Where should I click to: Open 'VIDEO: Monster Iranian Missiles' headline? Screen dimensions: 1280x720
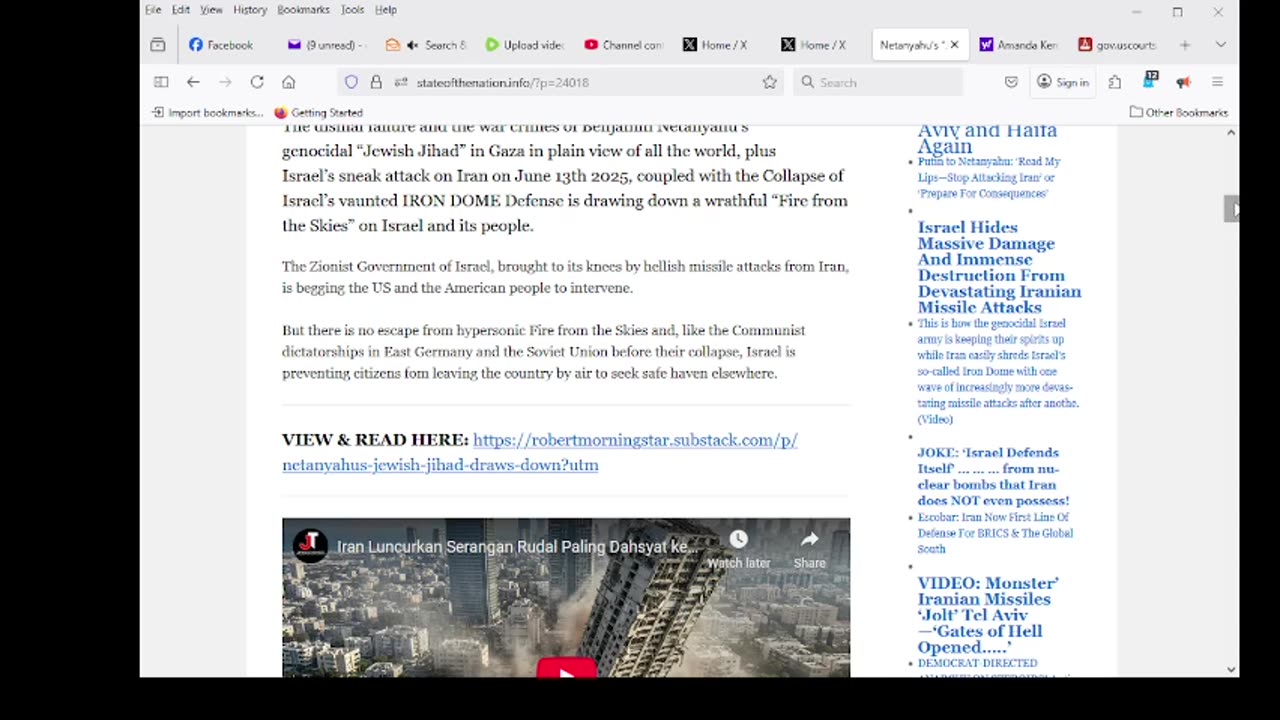click(987, 615)
